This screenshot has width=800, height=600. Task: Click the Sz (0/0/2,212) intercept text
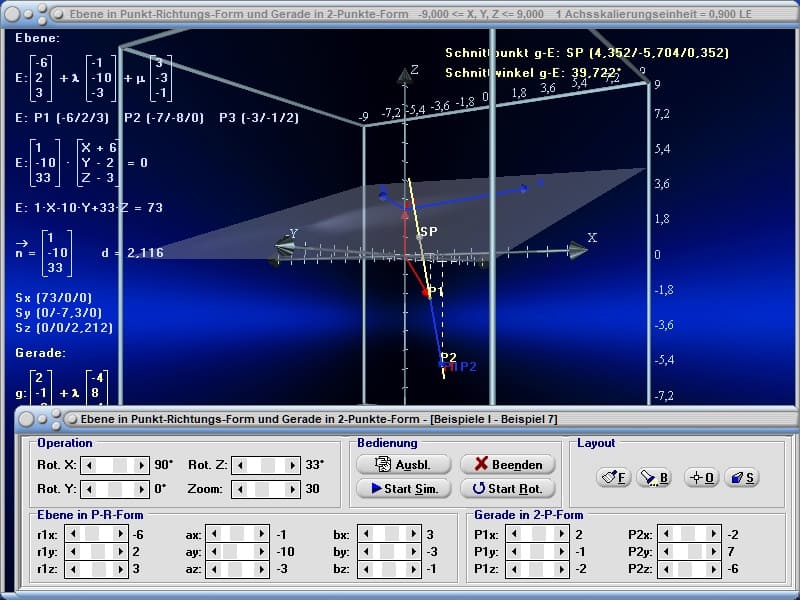64,328
